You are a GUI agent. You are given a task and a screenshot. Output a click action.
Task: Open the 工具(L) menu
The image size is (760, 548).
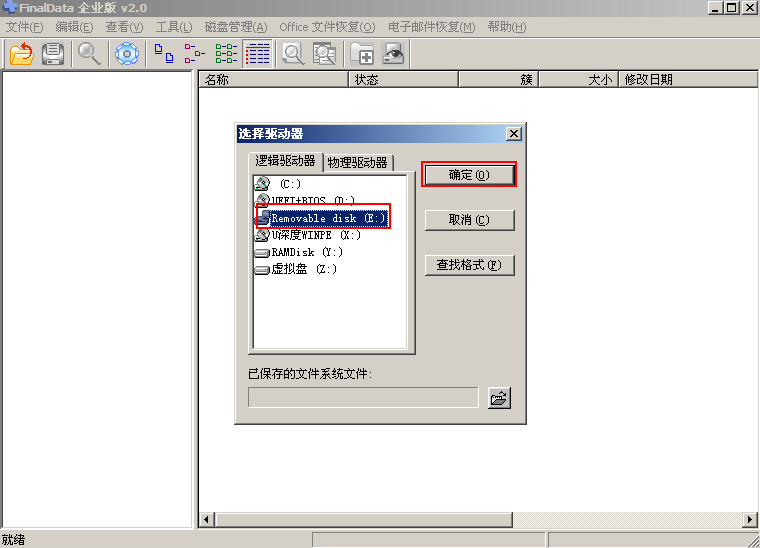tap(174, 27)
